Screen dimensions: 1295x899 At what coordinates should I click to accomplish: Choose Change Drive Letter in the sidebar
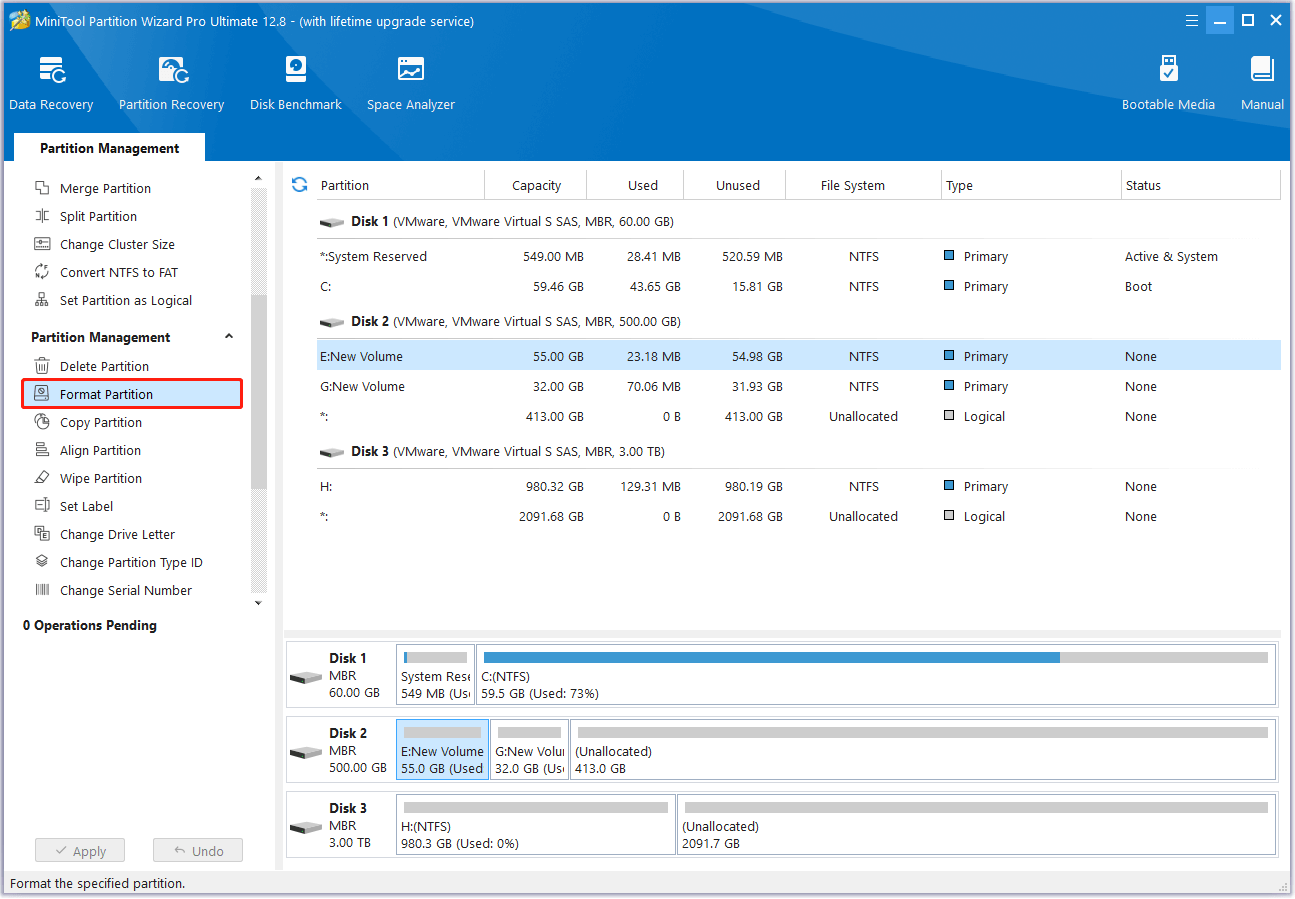(x=117, y=534)
